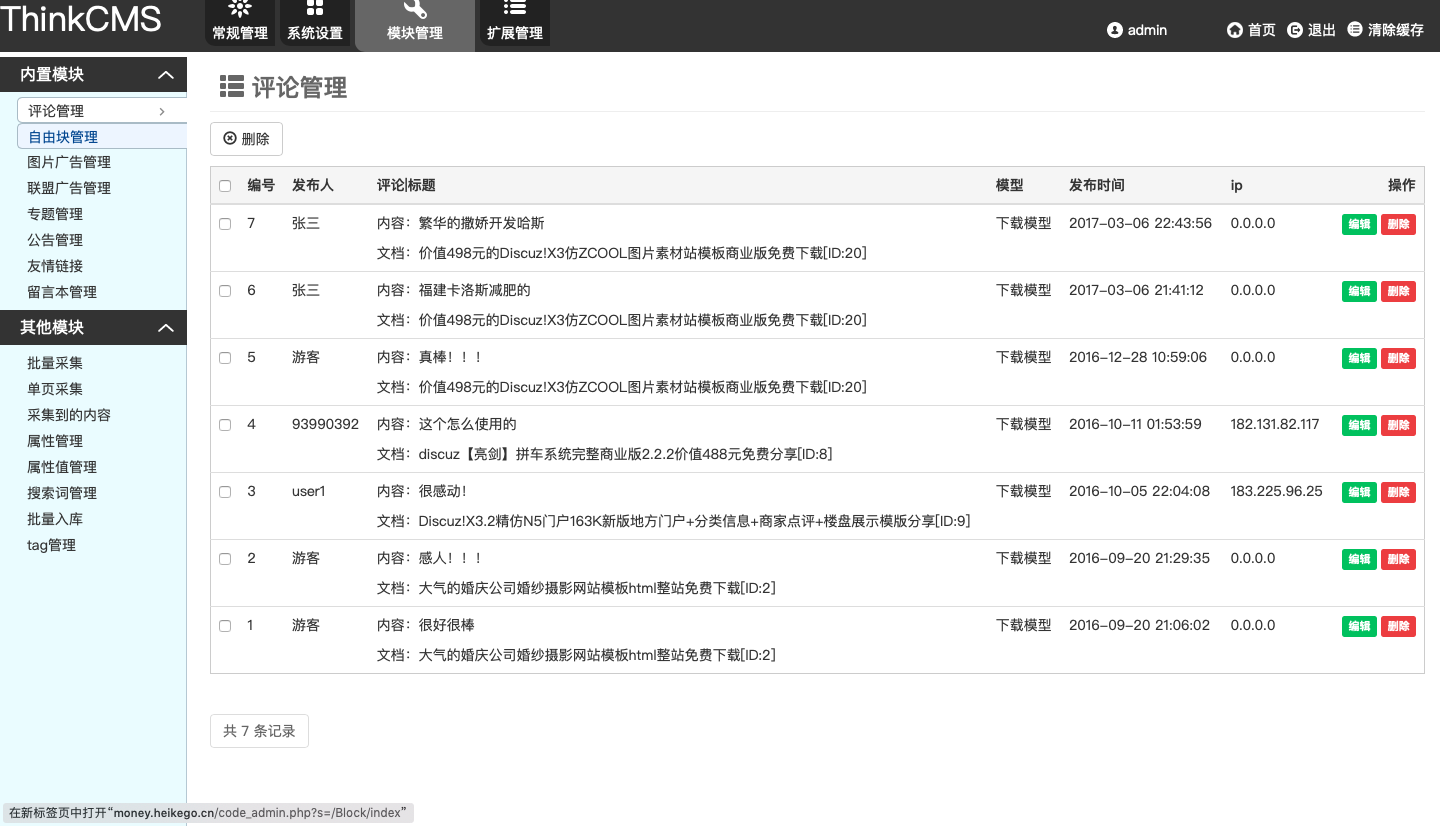The height and width of the screenshot is (826, 1440).
Task: Toggle the select-all checkbox in table header
Action: (225, 186)
